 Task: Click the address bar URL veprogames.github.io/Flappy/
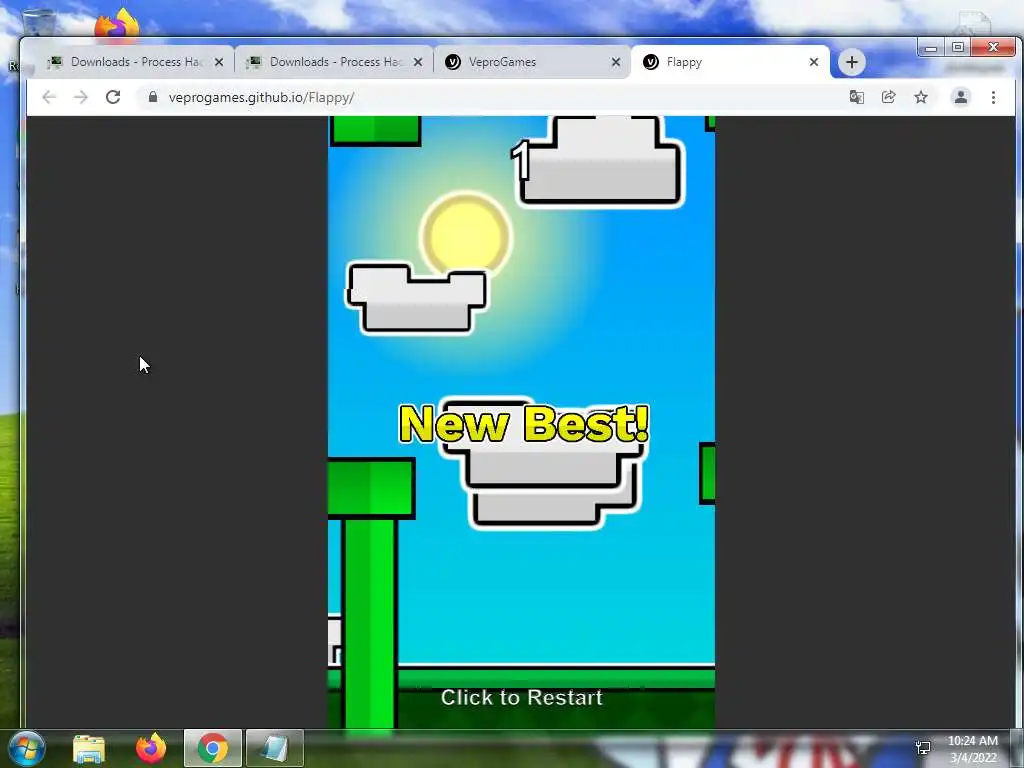pos(261,97)
